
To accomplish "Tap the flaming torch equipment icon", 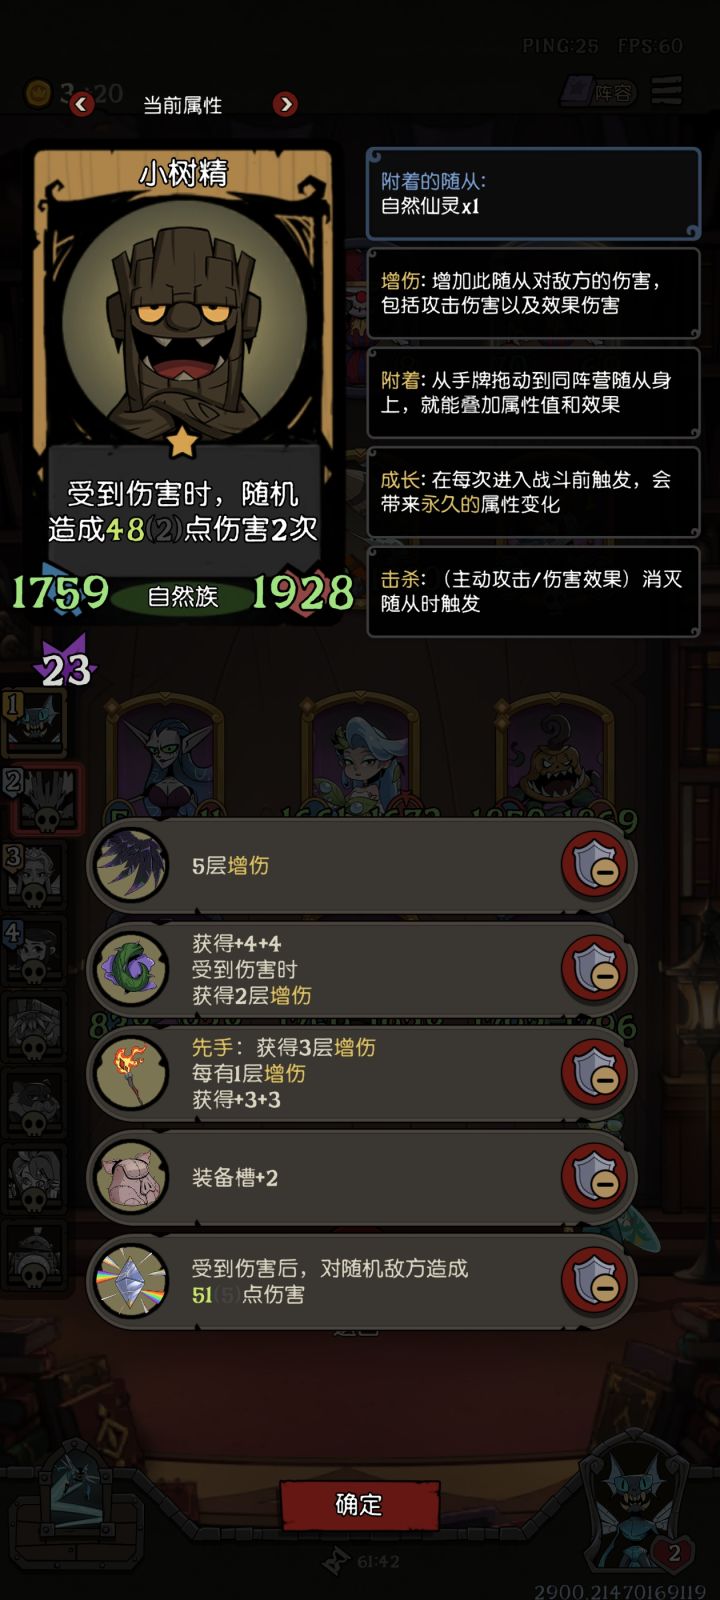I will (x=131, y=1073).
